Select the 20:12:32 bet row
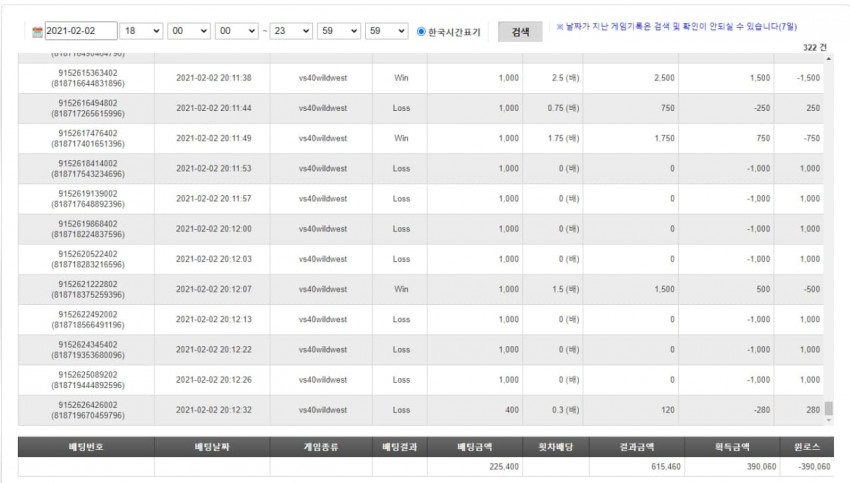The image size is (850, 483). pos(421,410)
